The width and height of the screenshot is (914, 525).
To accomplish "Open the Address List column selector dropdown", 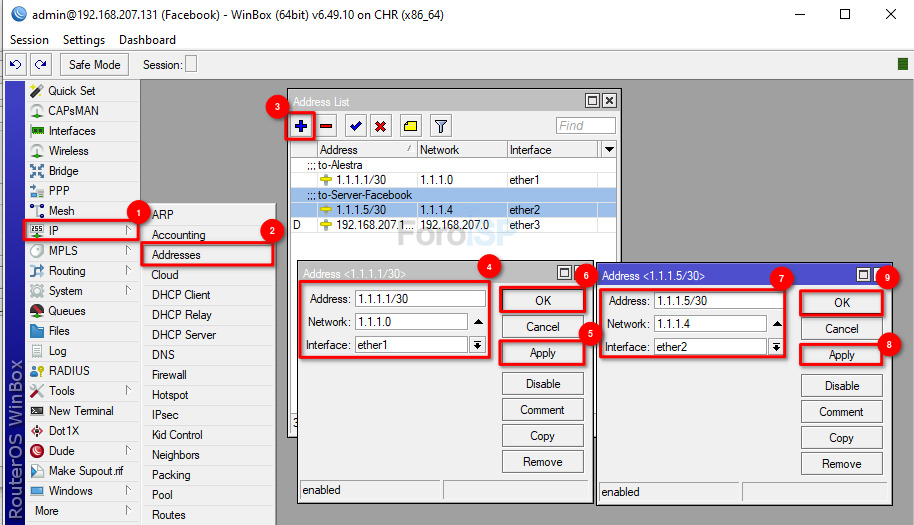I will coord(608,150).
